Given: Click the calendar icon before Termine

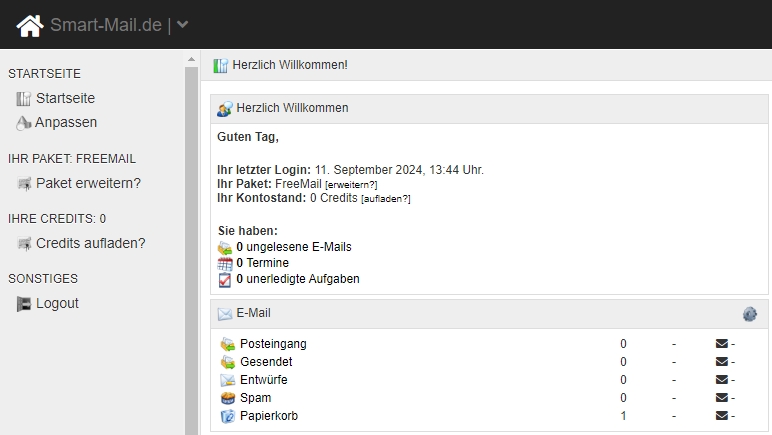Looking at the screenshot, I should pyautogui.click(x=225, y=264).
